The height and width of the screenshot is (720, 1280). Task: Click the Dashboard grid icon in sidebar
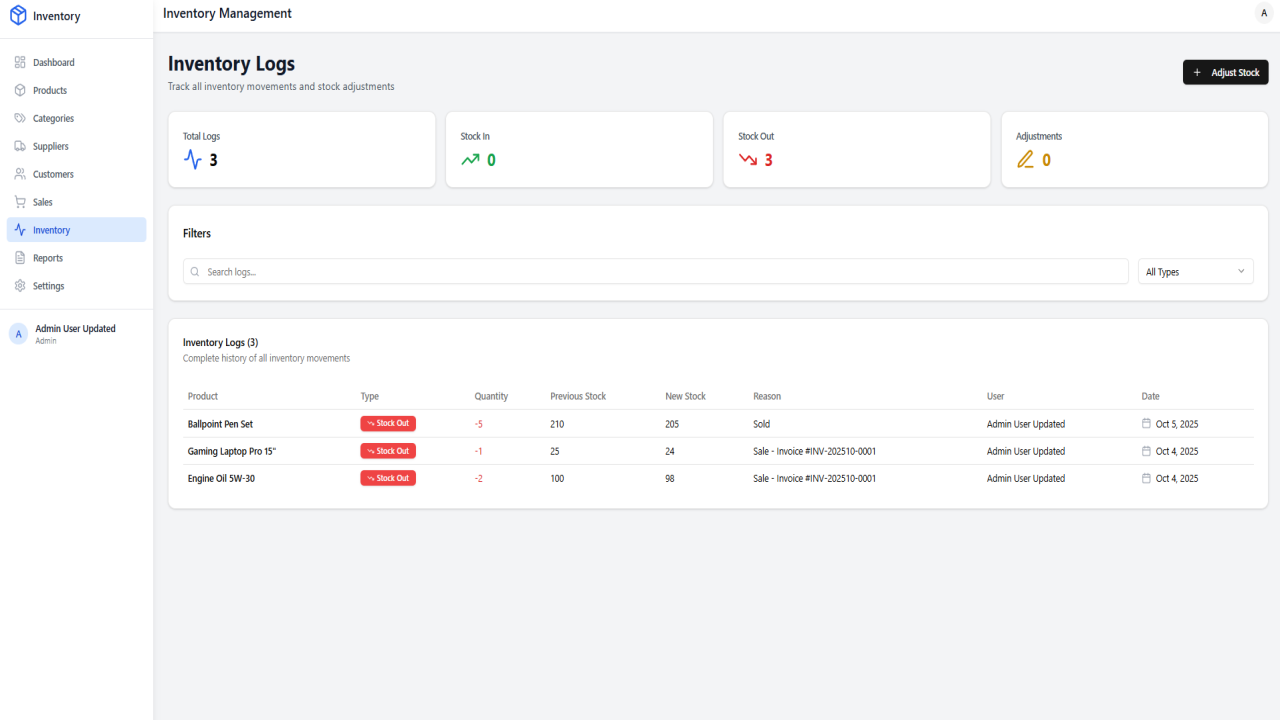pos(20,62)
